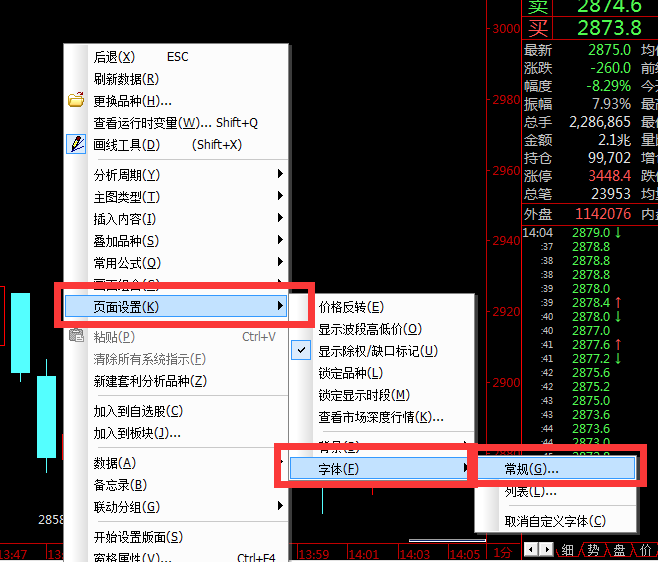The height and width of the screenshot is (562, 658).
Task: Click the 2875.6 tick entry
Action: click(x=591, y=372)
